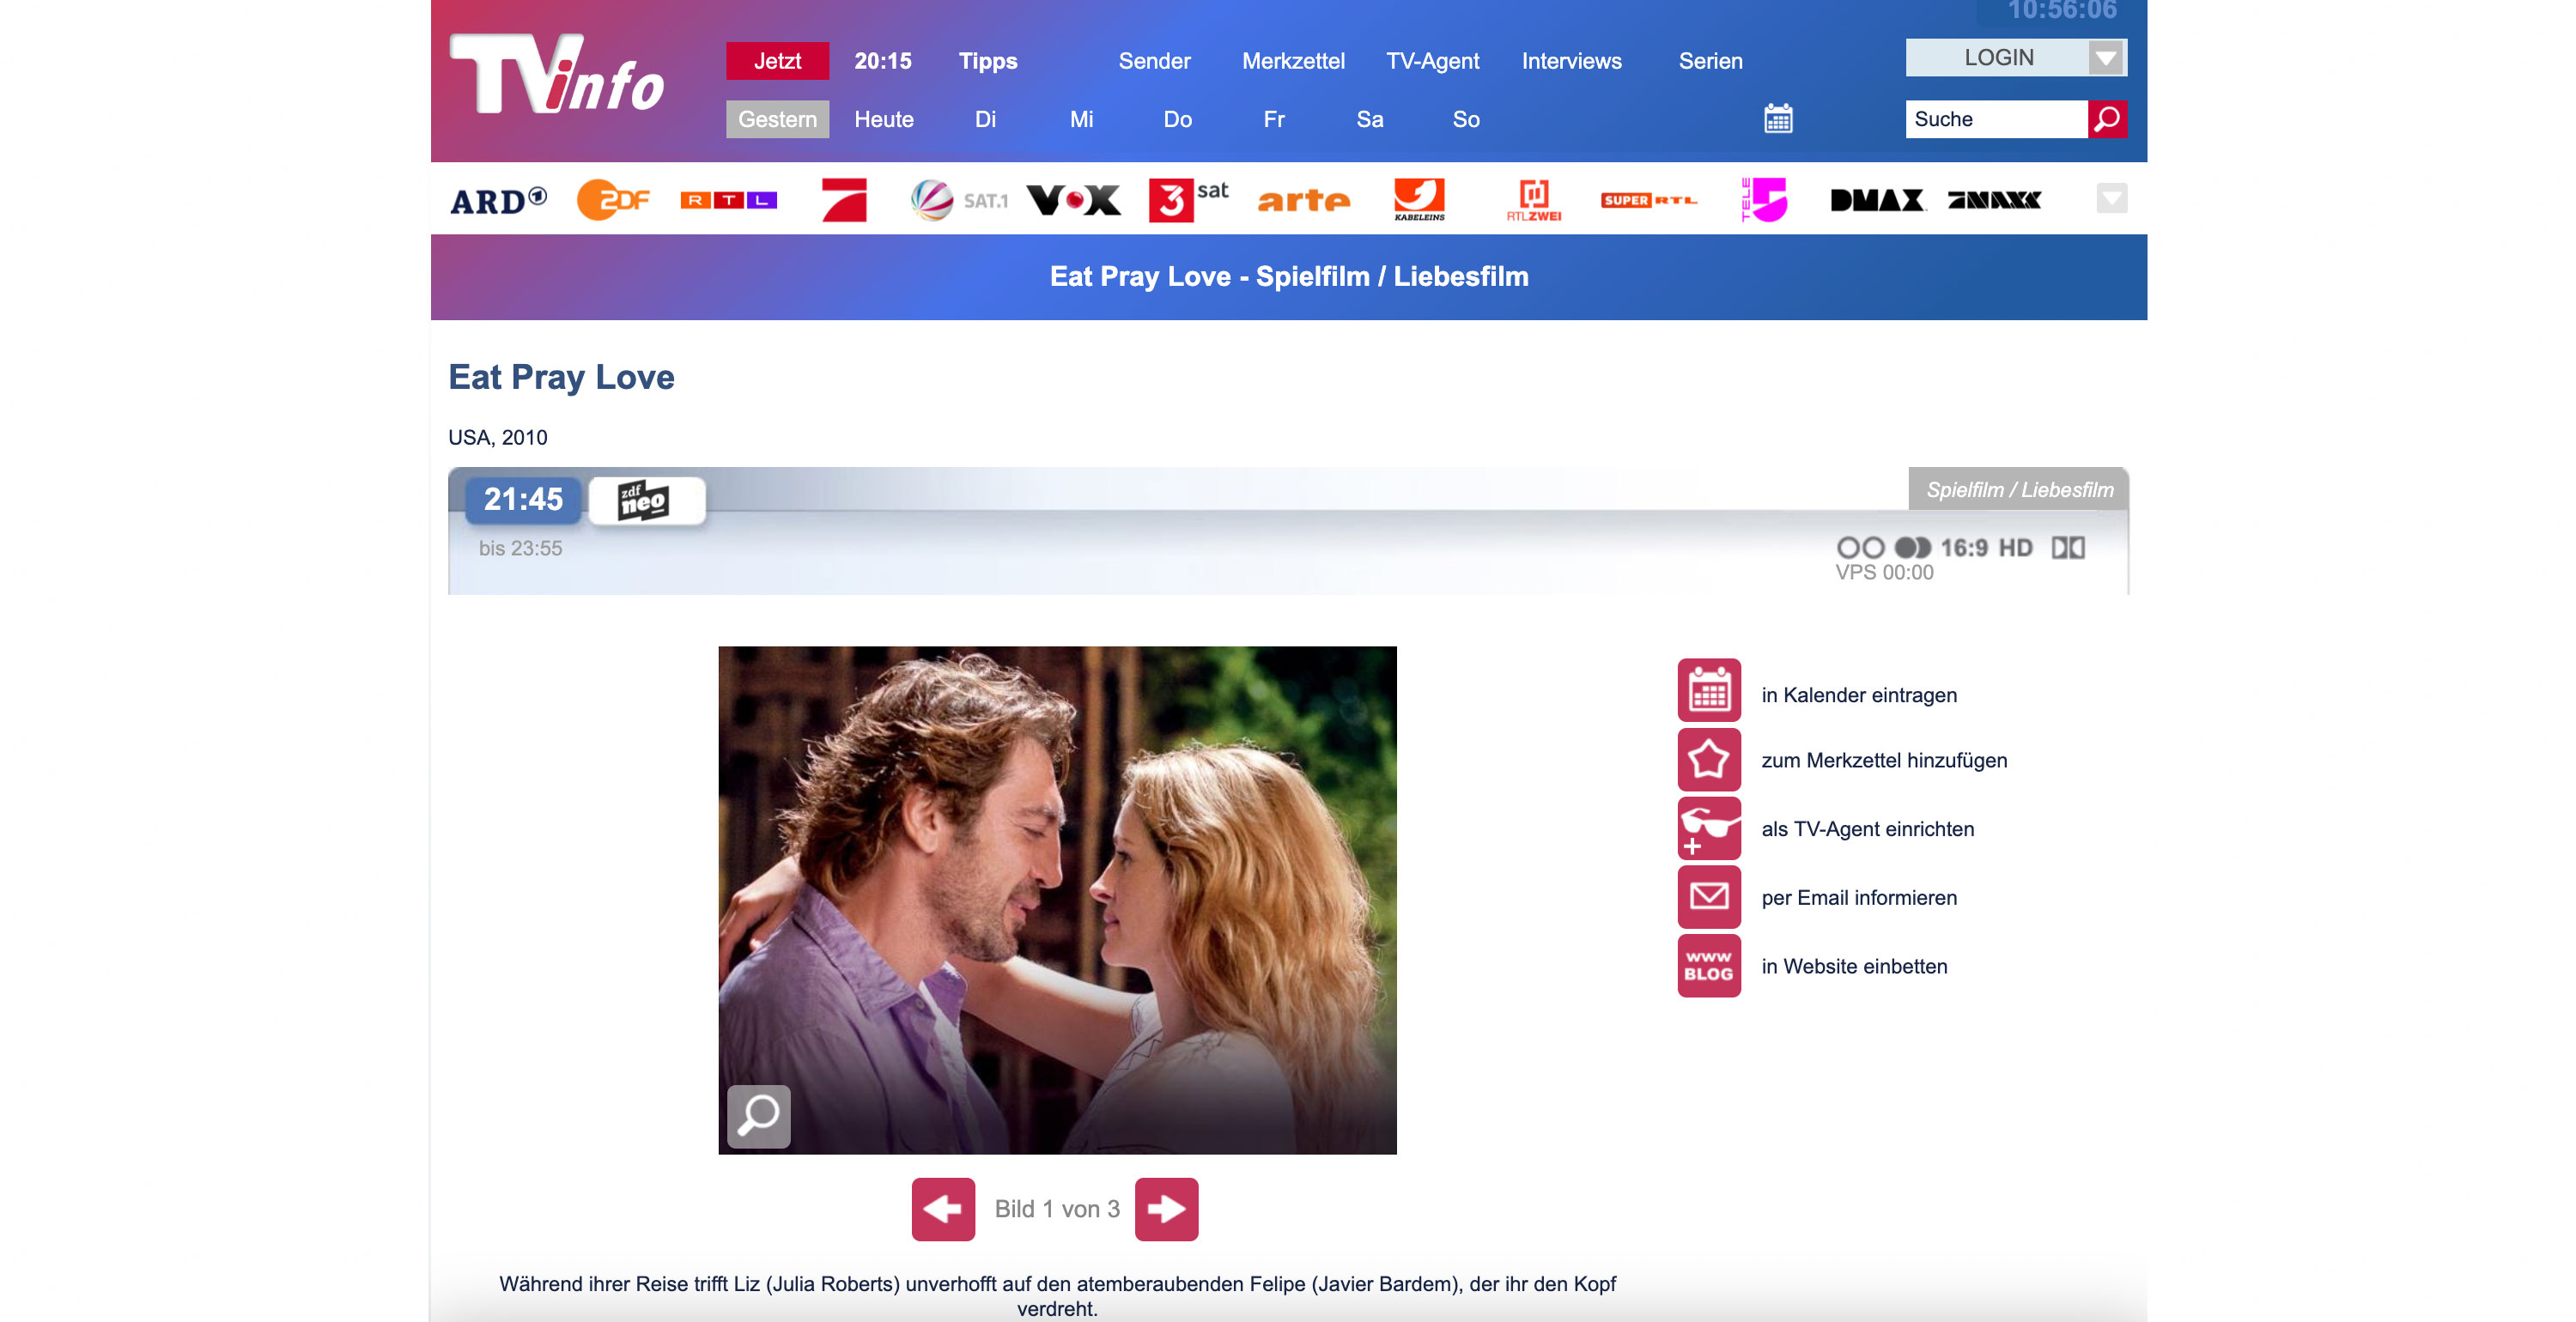This screenshot has width=2576, height=1322.
Task: Click the Email envelope icon
Action: coord(1709,897)
